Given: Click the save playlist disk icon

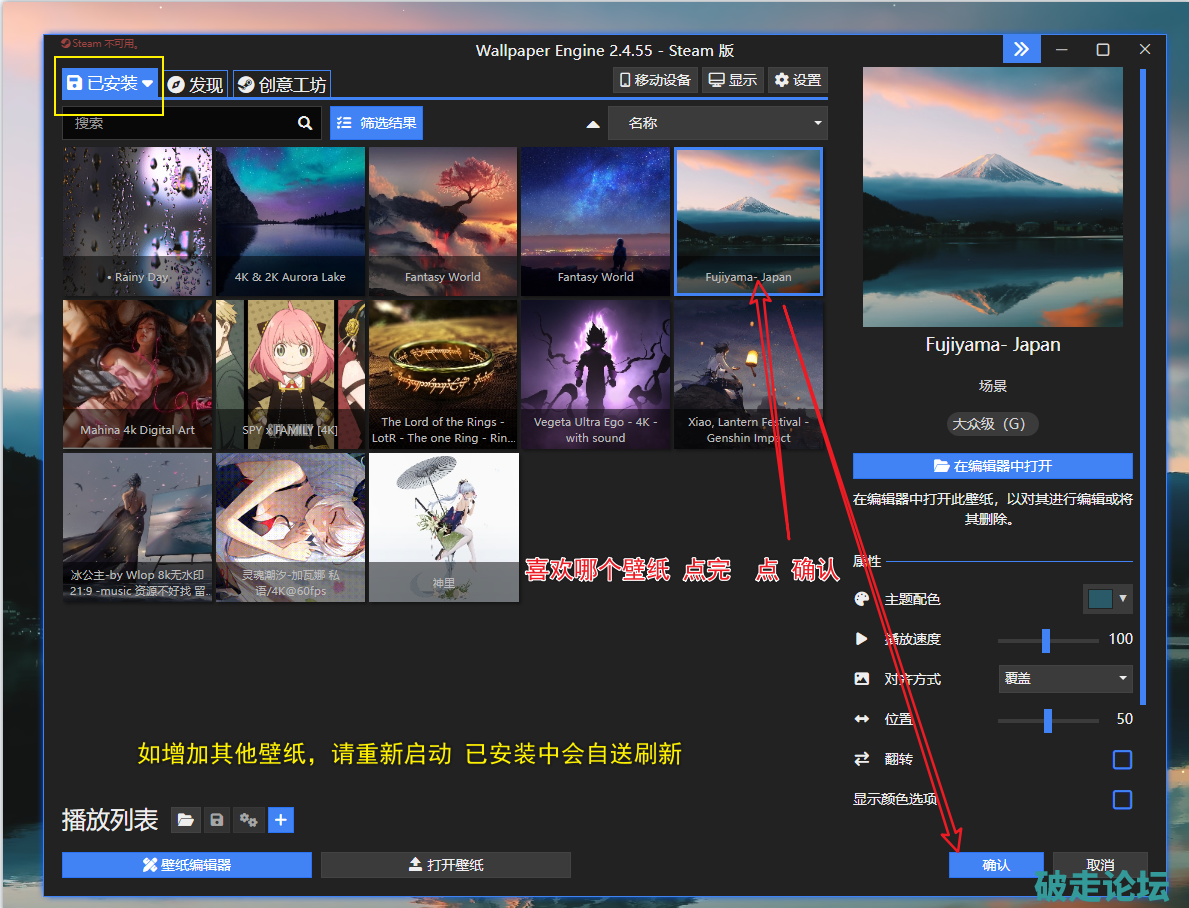Looking at the screenshot, I should coord(217,820).
